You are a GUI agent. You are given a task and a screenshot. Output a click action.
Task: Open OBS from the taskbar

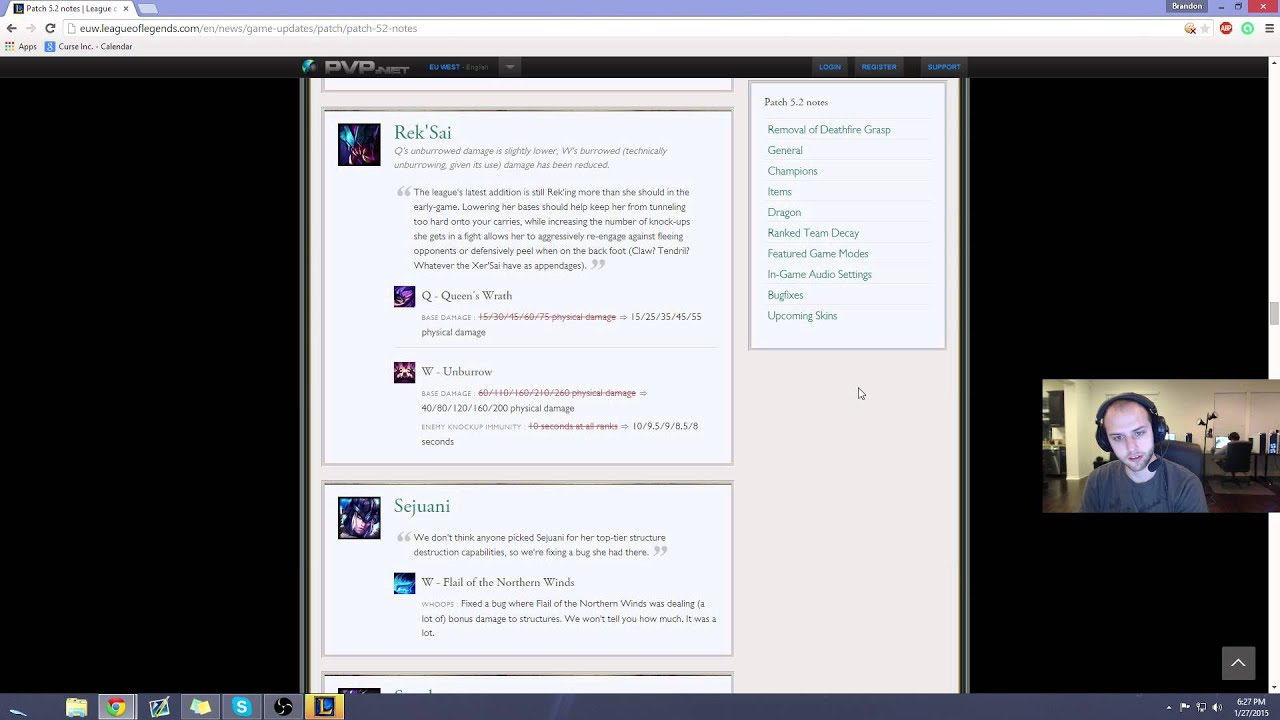pyautogui.click(x=283, y=708)
